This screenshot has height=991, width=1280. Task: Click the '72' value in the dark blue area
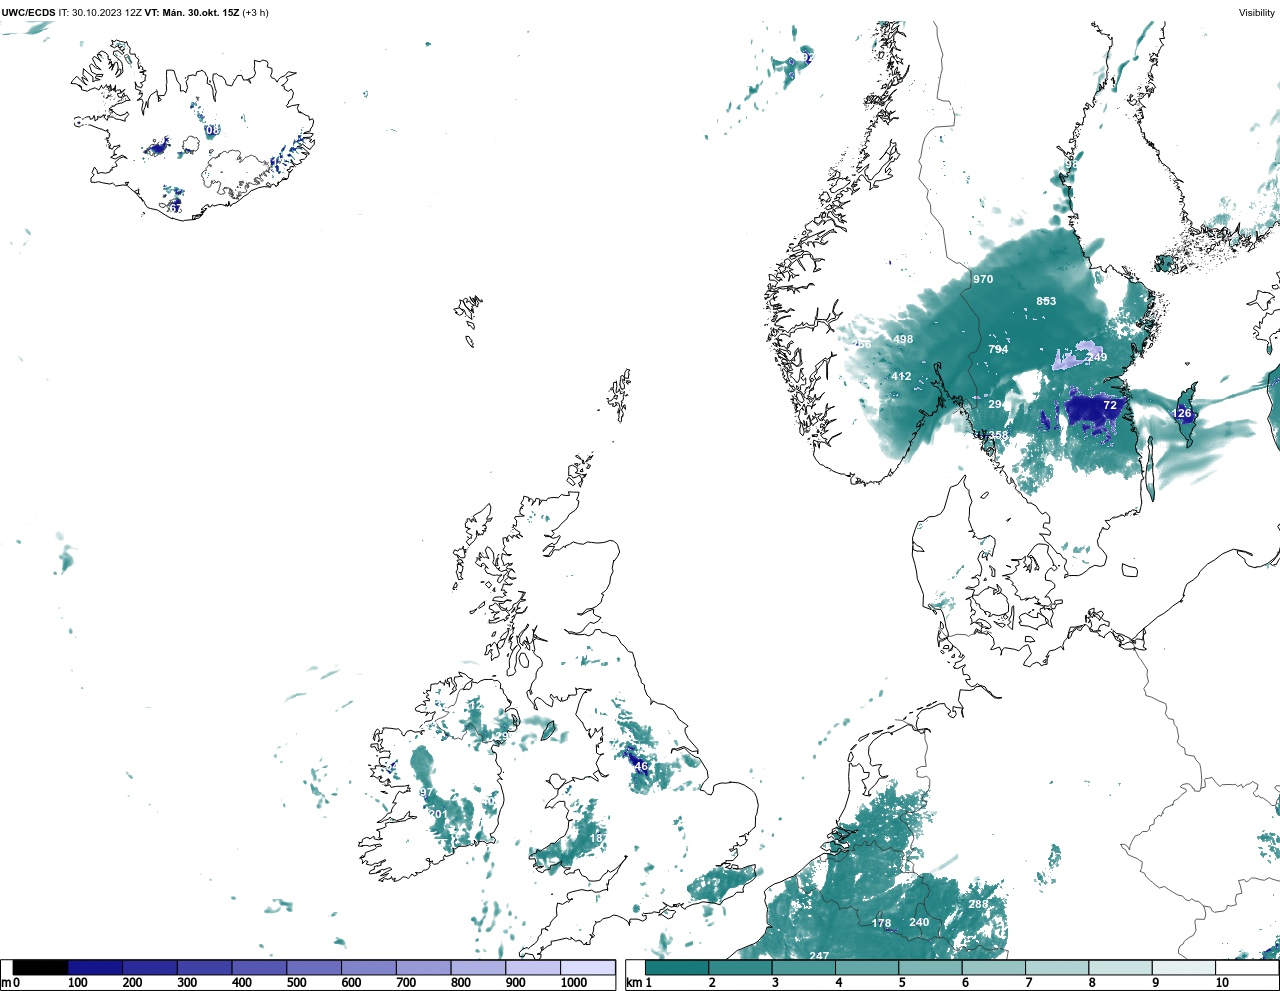1110,405
